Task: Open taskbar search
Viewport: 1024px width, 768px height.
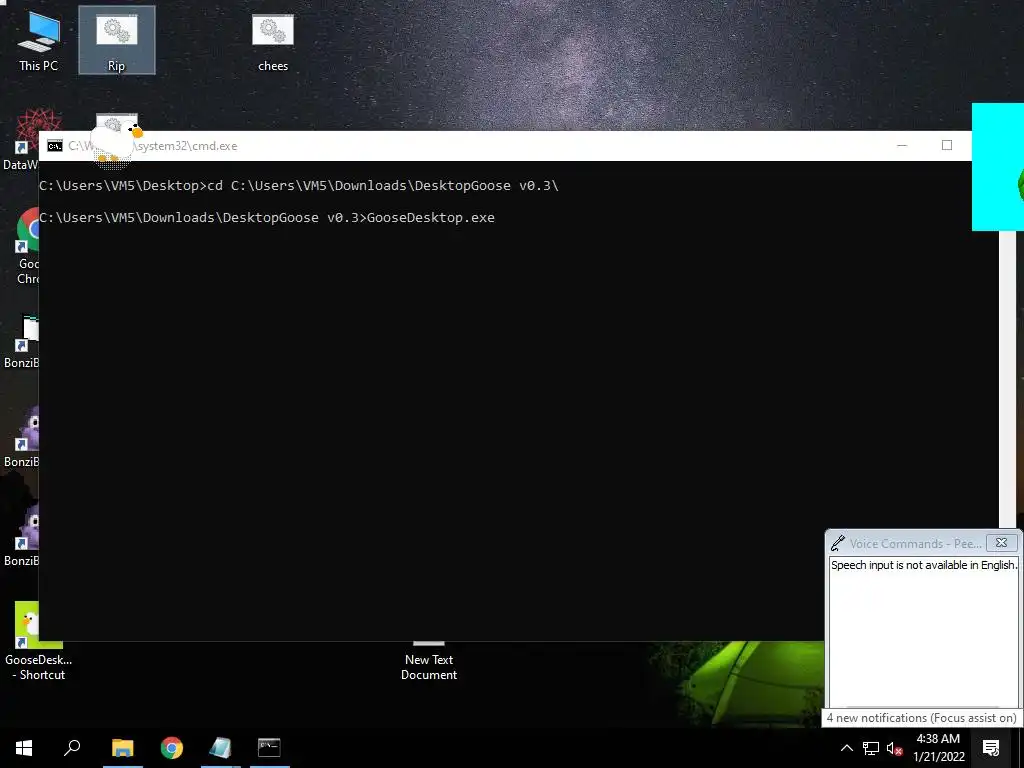Action: [72, 748]
